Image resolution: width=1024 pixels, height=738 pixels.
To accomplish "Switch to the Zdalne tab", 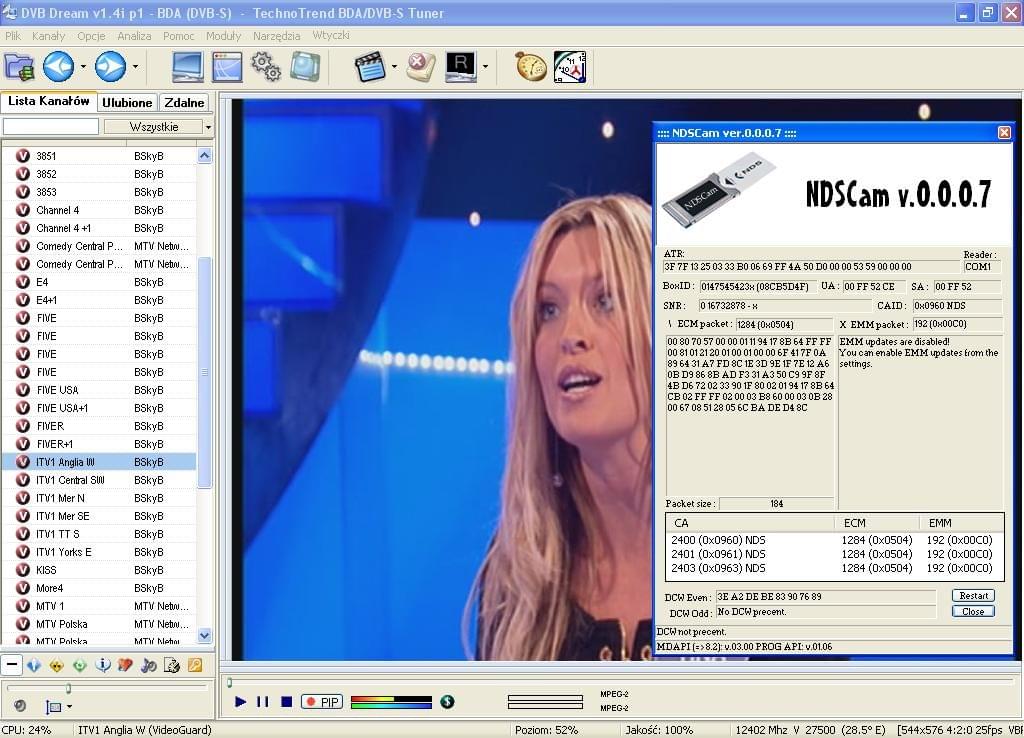I will (x=184, y=103).
